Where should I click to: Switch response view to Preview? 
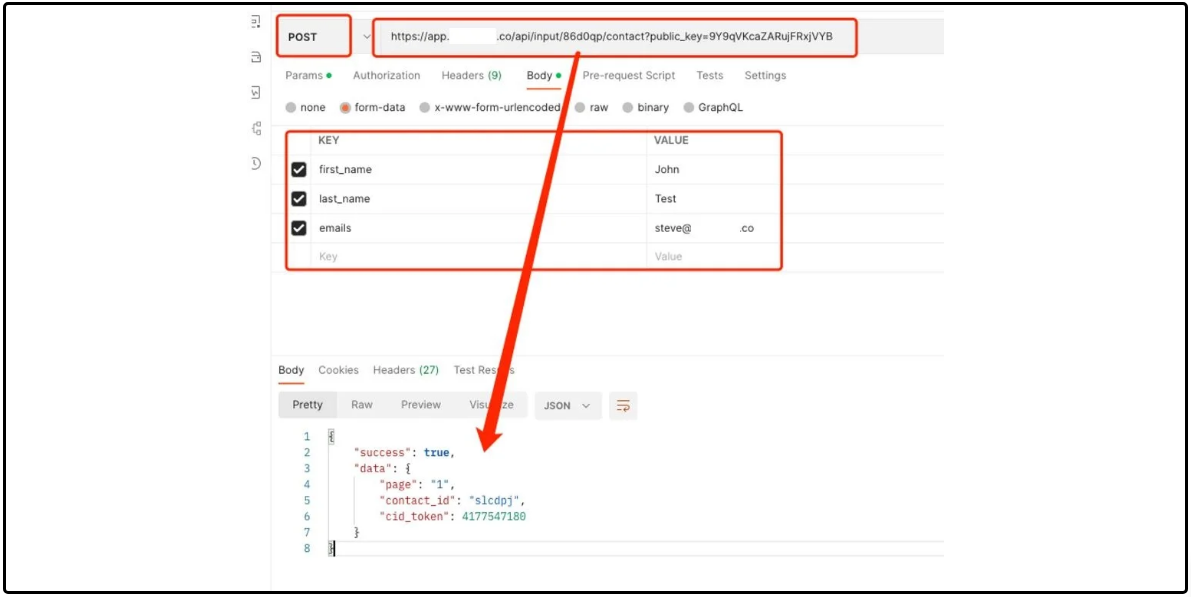(420, 404)
